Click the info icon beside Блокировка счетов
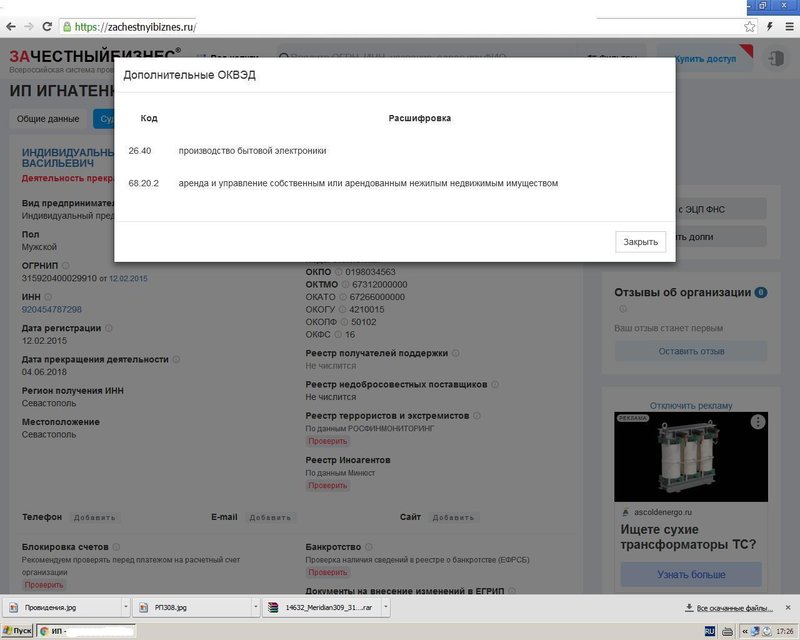800x640 pixels. (x=116, y=547)
